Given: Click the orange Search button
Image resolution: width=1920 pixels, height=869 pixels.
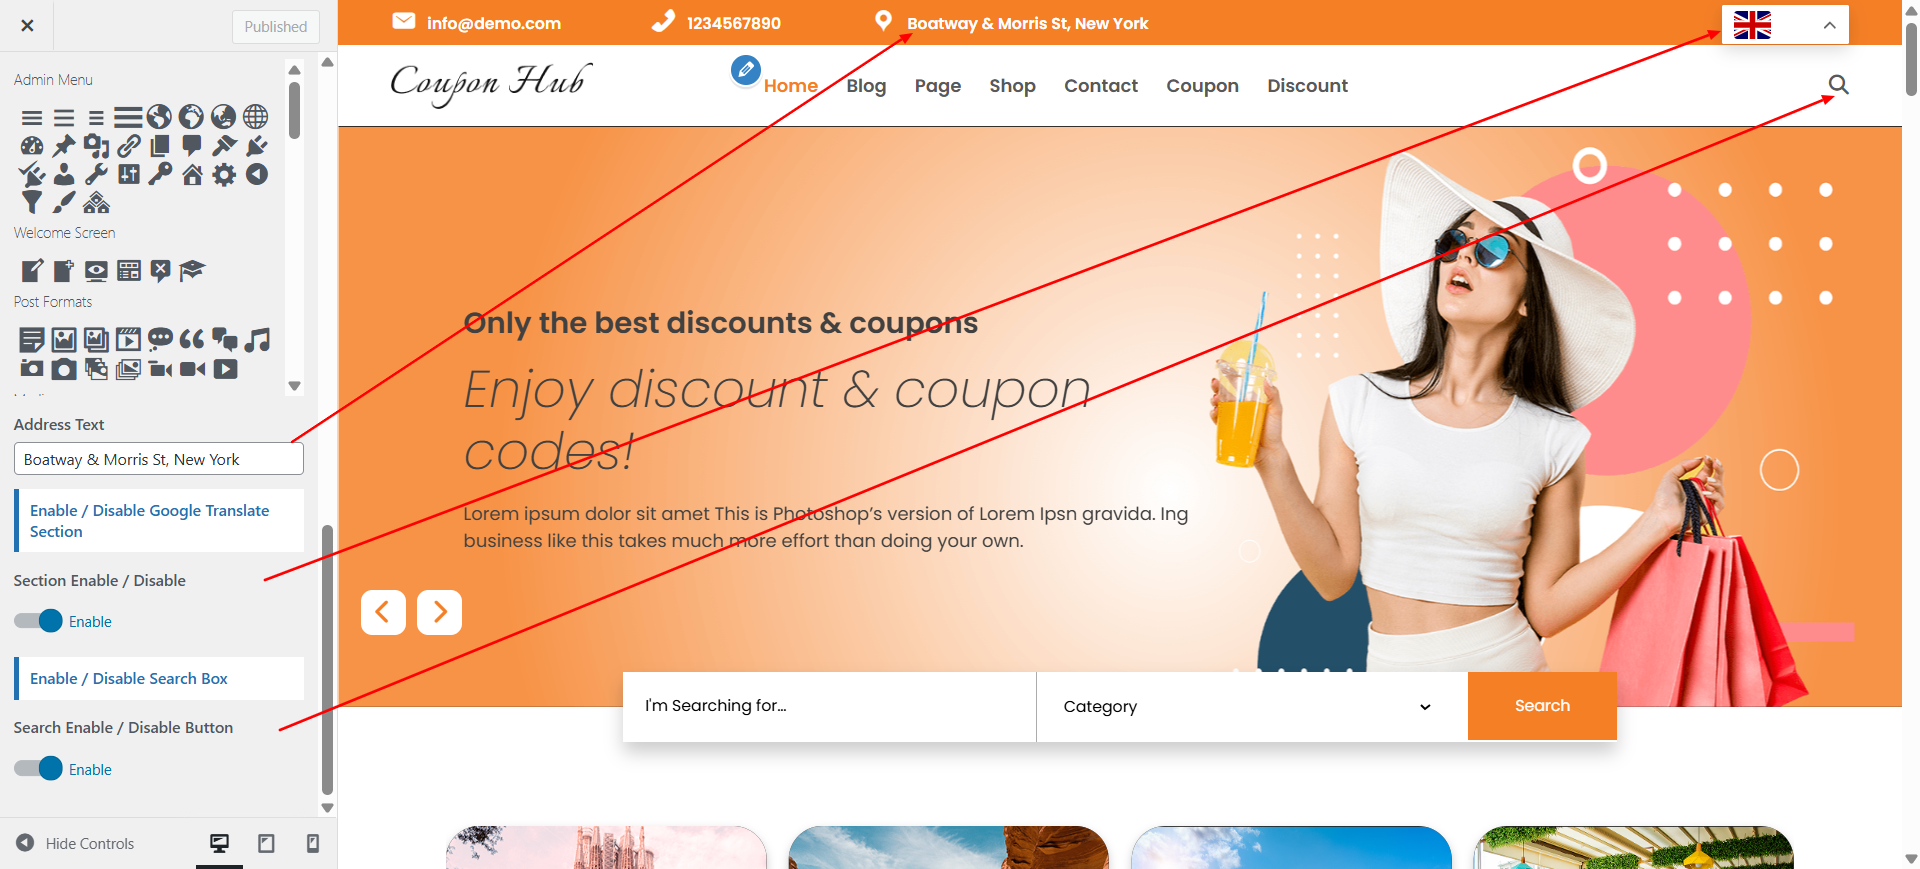Looking at the screenshot, I should (x=1542, y=706).
